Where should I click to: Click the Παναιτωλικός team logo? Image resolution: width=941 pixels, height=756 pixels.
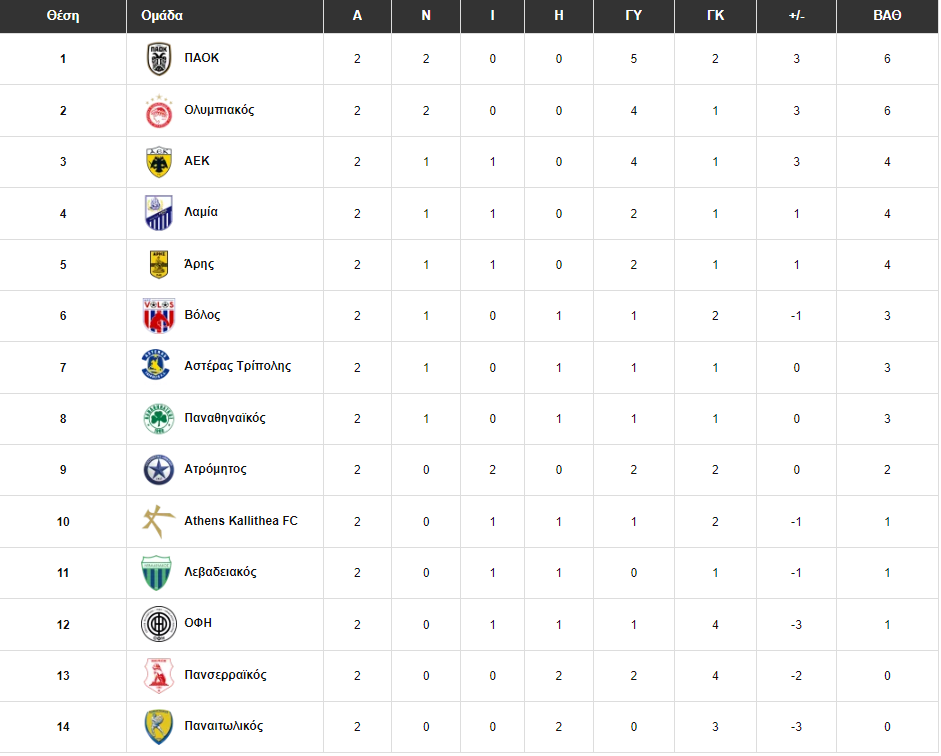click(x=158, y=727)
